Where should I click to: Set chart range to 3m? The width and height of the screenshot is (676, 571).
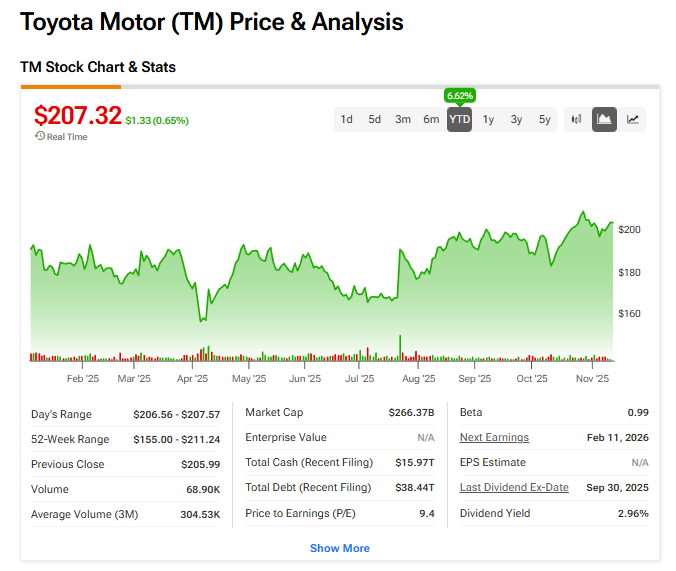click(402, 119)
